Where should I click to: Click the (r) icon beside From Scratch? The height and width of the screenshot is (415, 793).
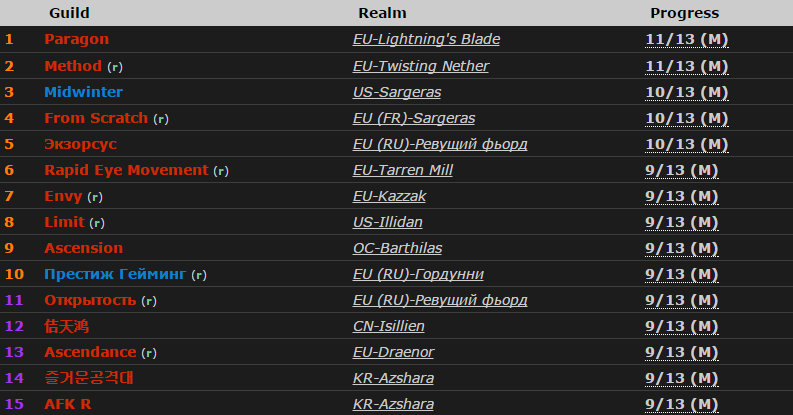pos(161,119)
